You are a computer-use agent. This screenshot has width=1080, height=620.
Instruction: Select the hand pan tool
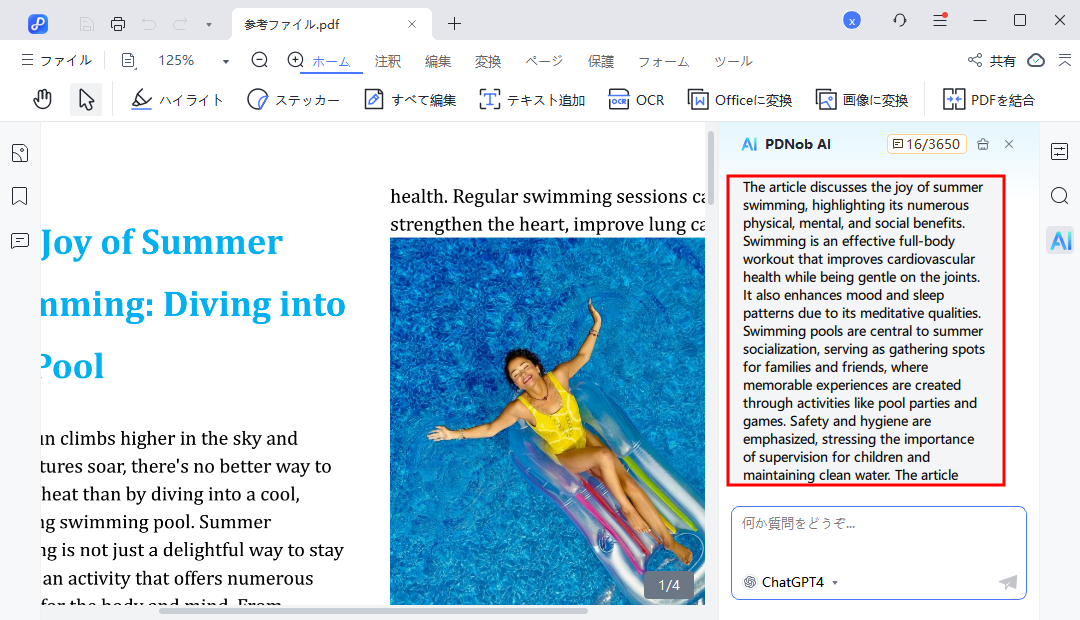pyautogui.click(x=42, y=99)
